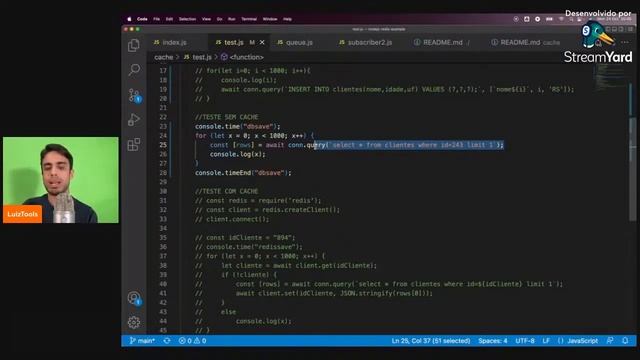640x360 pixels.
Task: Open the Terminal menu
Action: (249, 19)
